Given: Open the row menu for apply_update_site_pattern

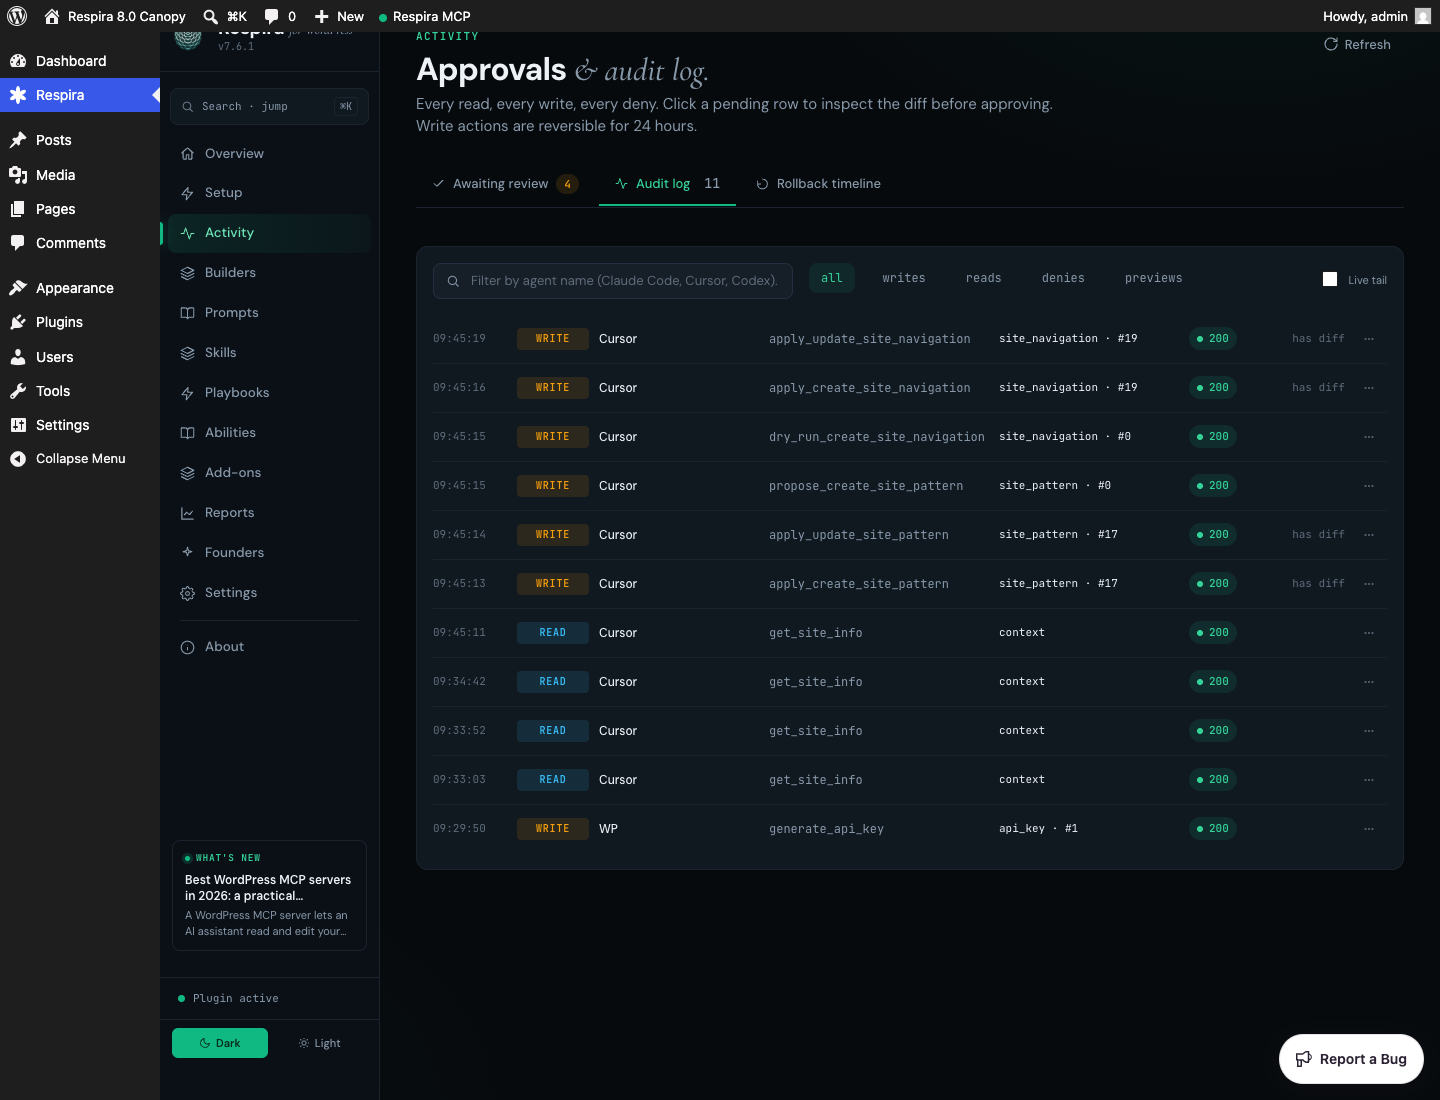Looking at the screenshot, I should click(x=1369, y=535).
